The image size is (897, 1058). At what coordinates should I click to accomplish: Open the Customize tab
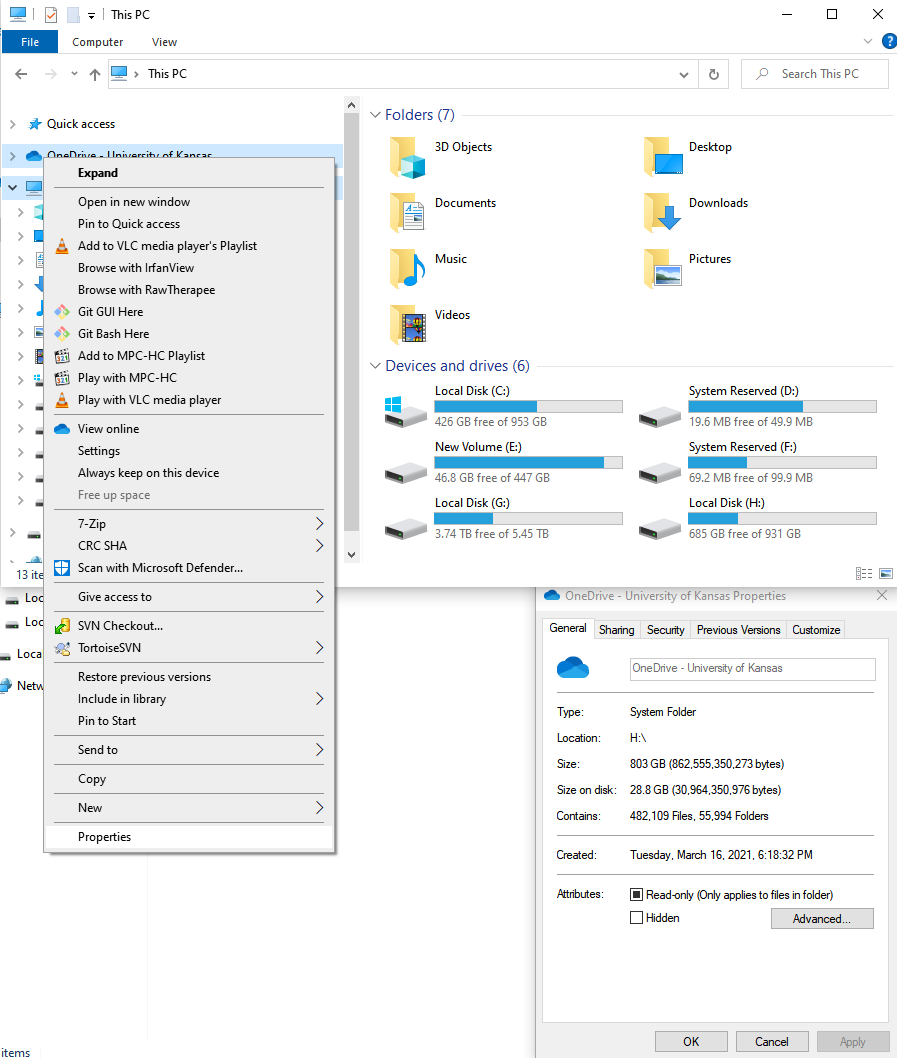[x=816, y=630]
